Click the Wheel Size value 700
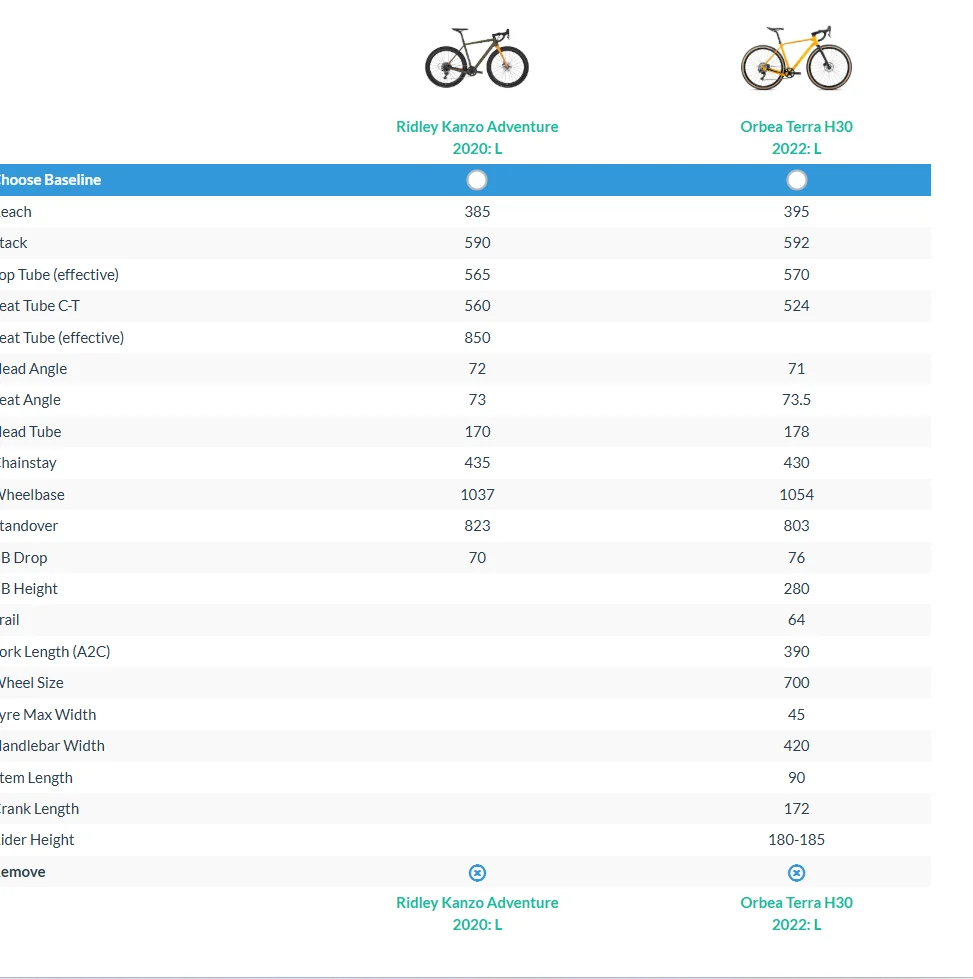The width and height of the screenshot is (973, 979). click(796, 683)
